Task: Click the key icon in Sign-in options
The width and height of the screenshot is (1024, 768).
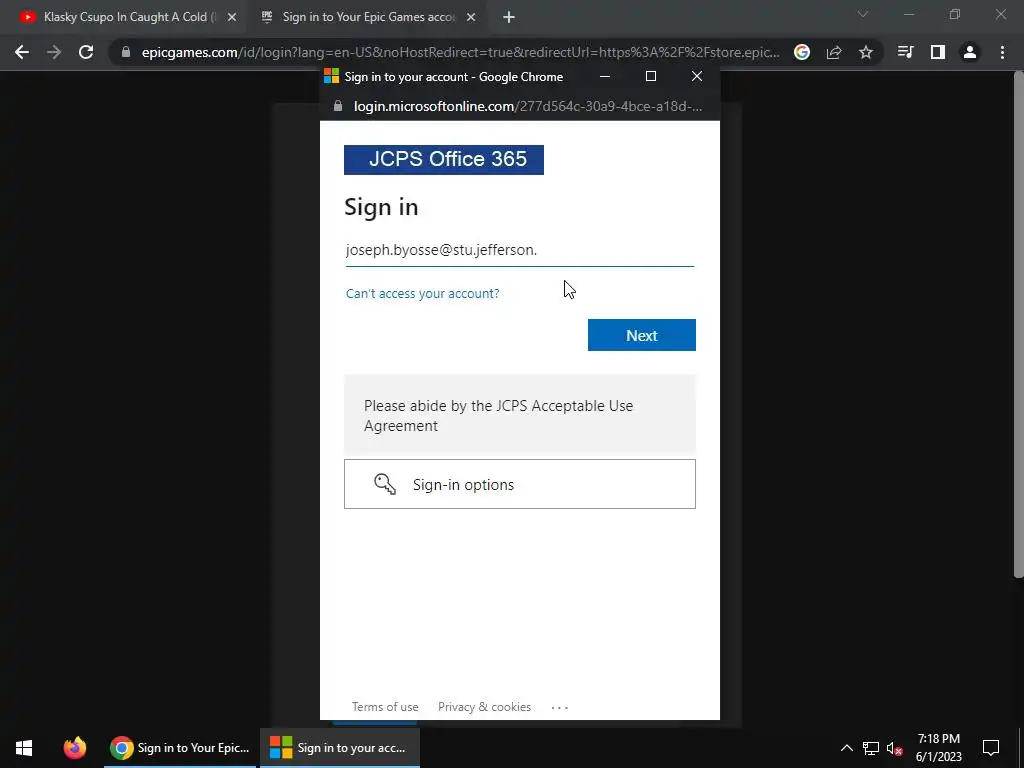Action: 385,484
